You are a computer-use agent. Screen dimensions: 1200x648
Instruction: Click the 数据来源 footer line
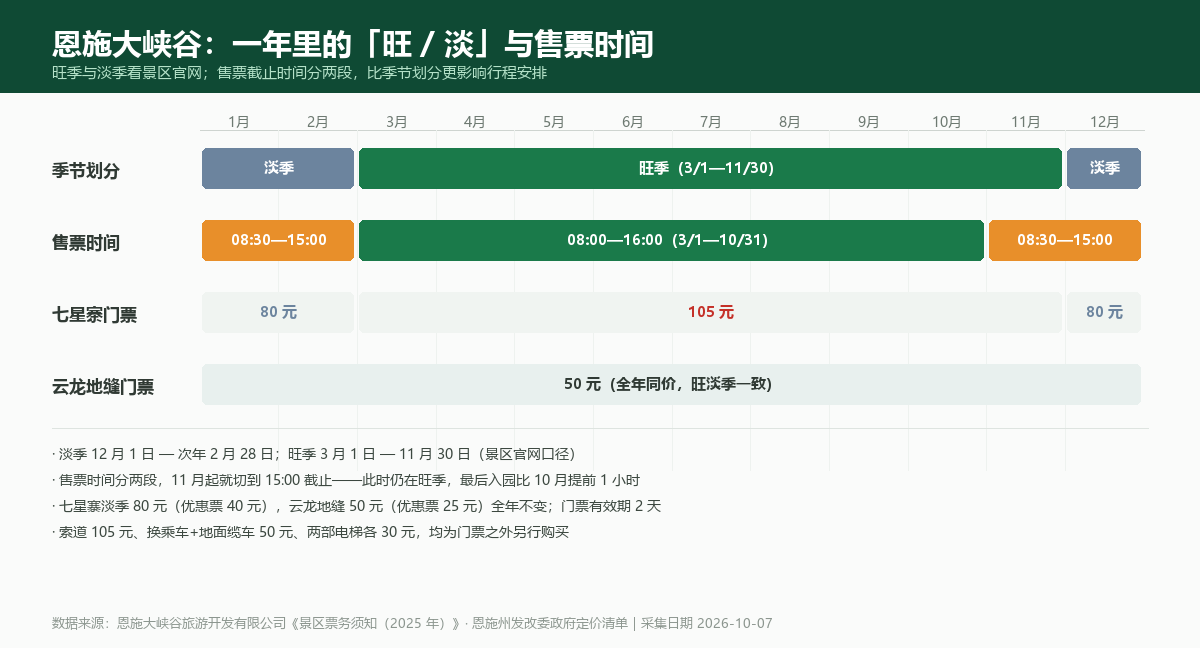[x=412, y=623]
